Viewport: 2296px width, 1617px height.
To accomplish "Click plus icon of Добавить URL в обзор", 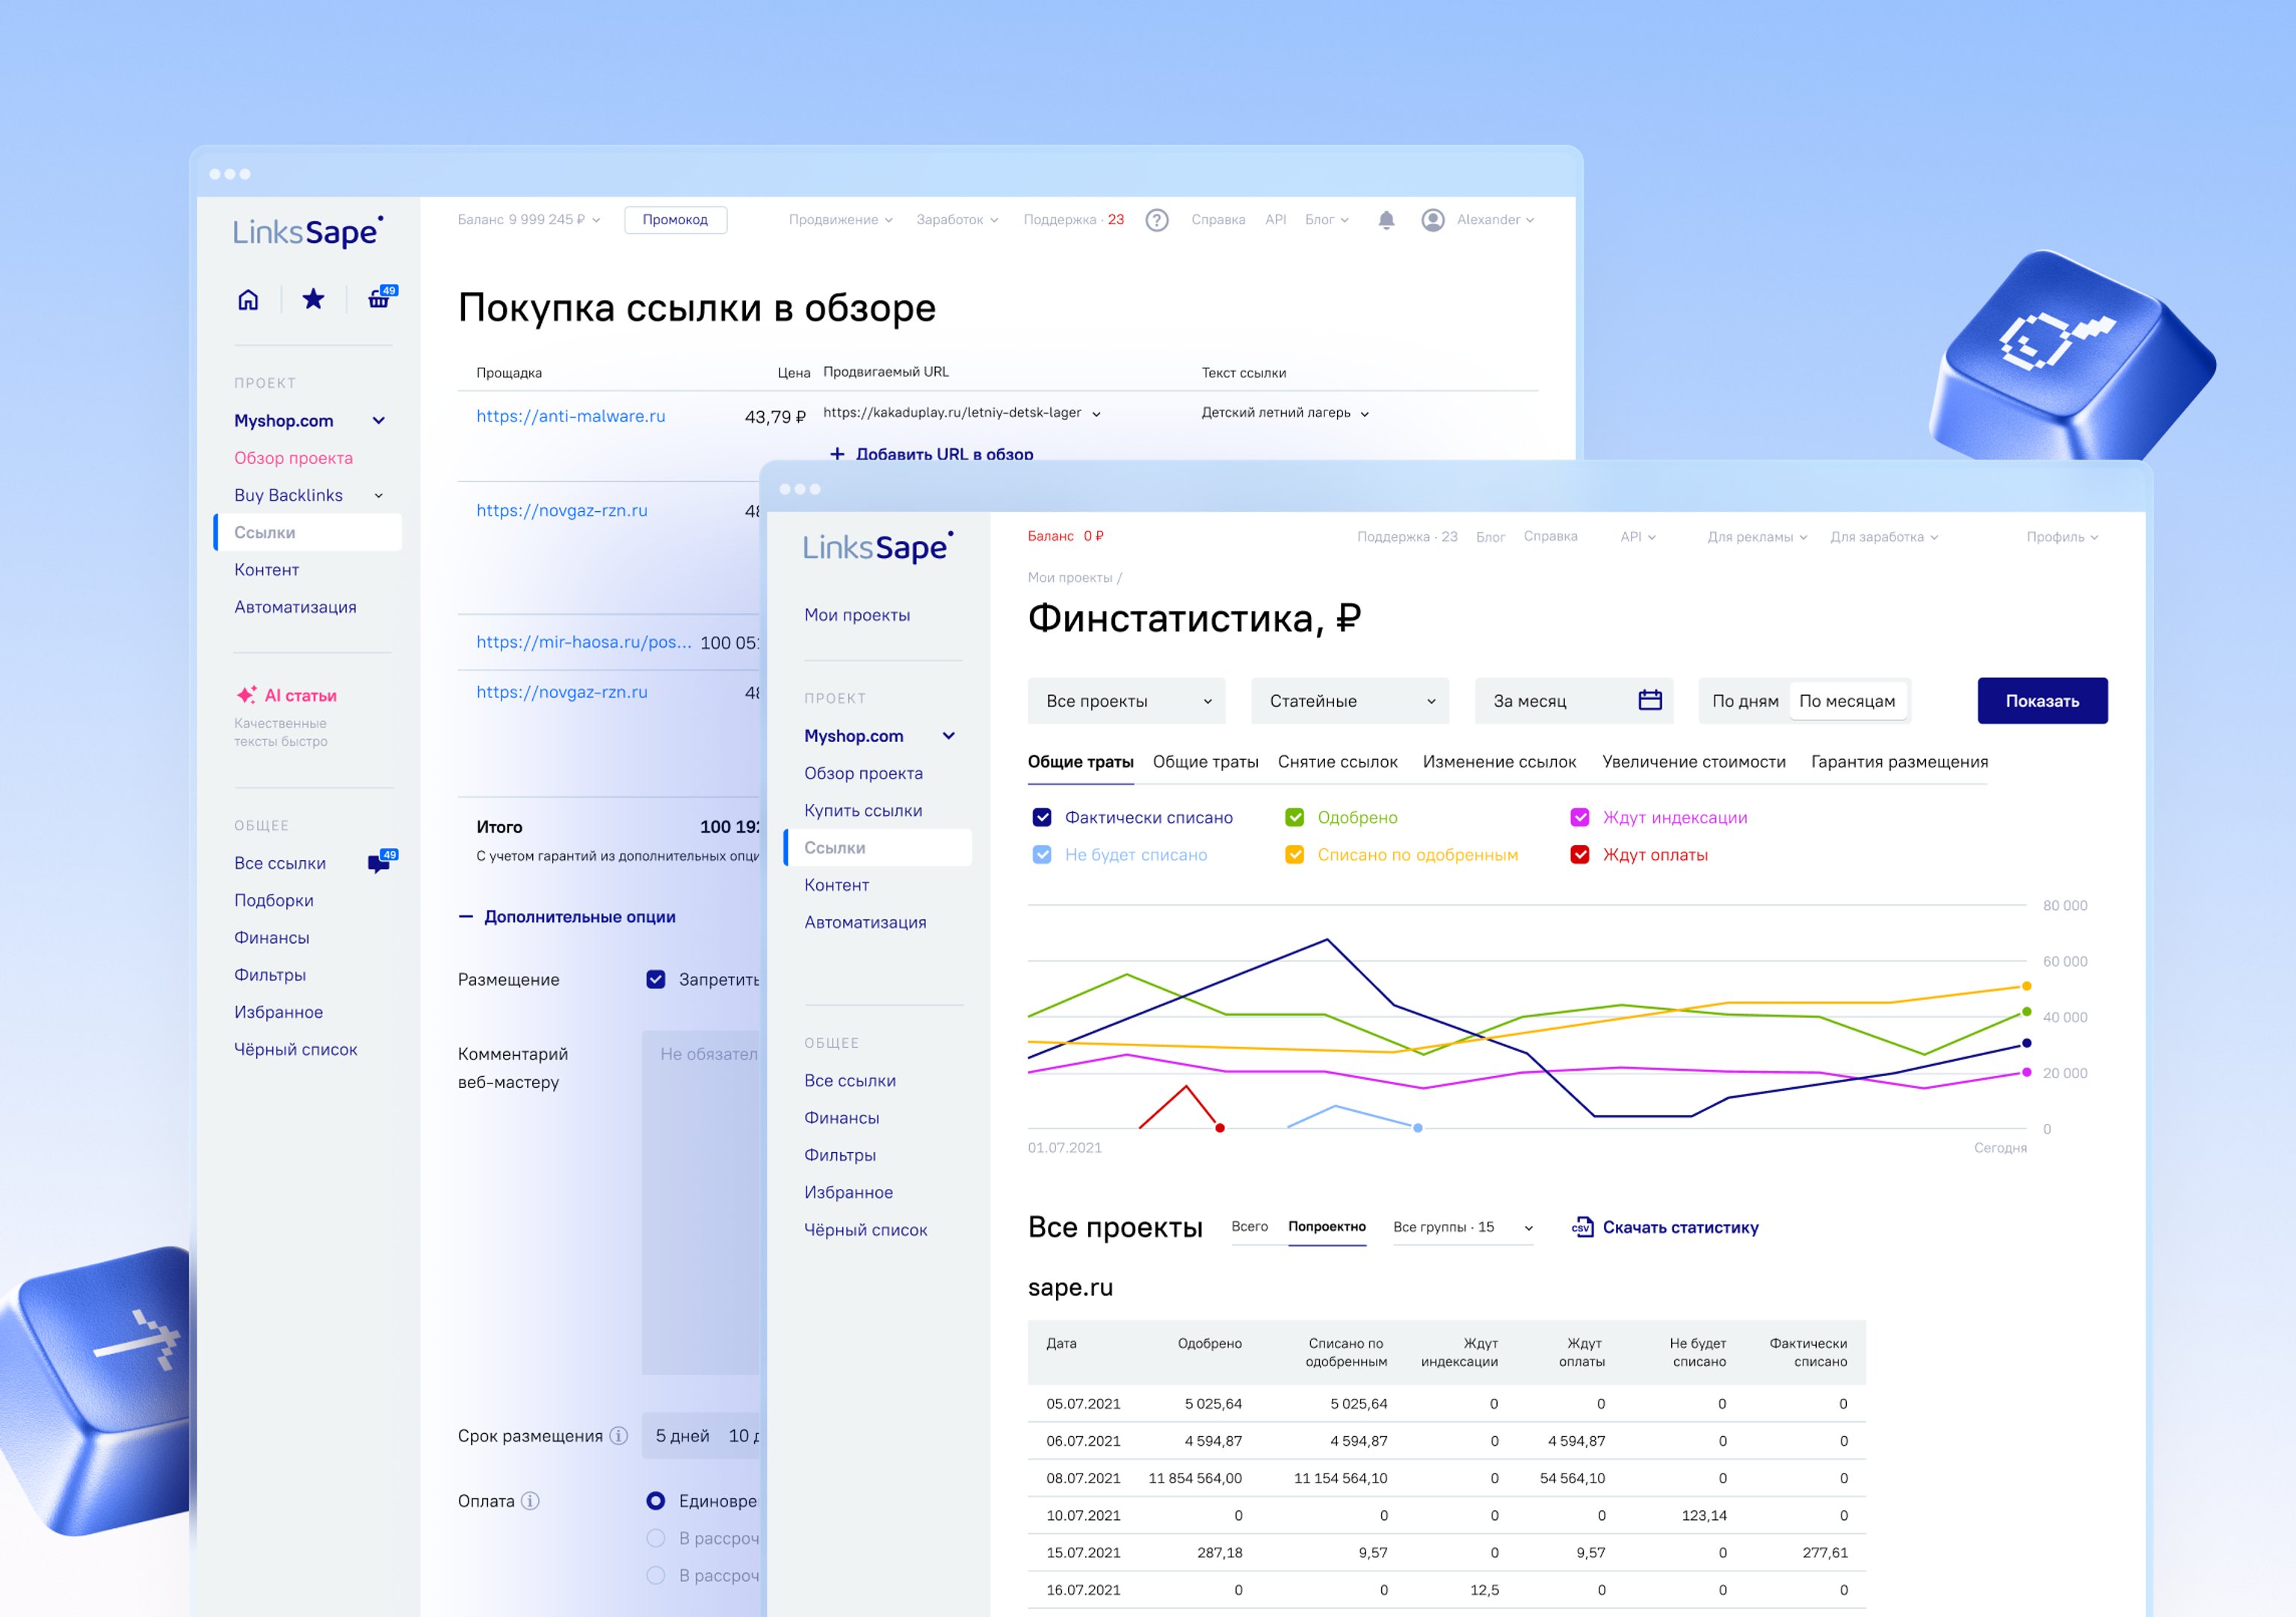I will pos(837,454).
